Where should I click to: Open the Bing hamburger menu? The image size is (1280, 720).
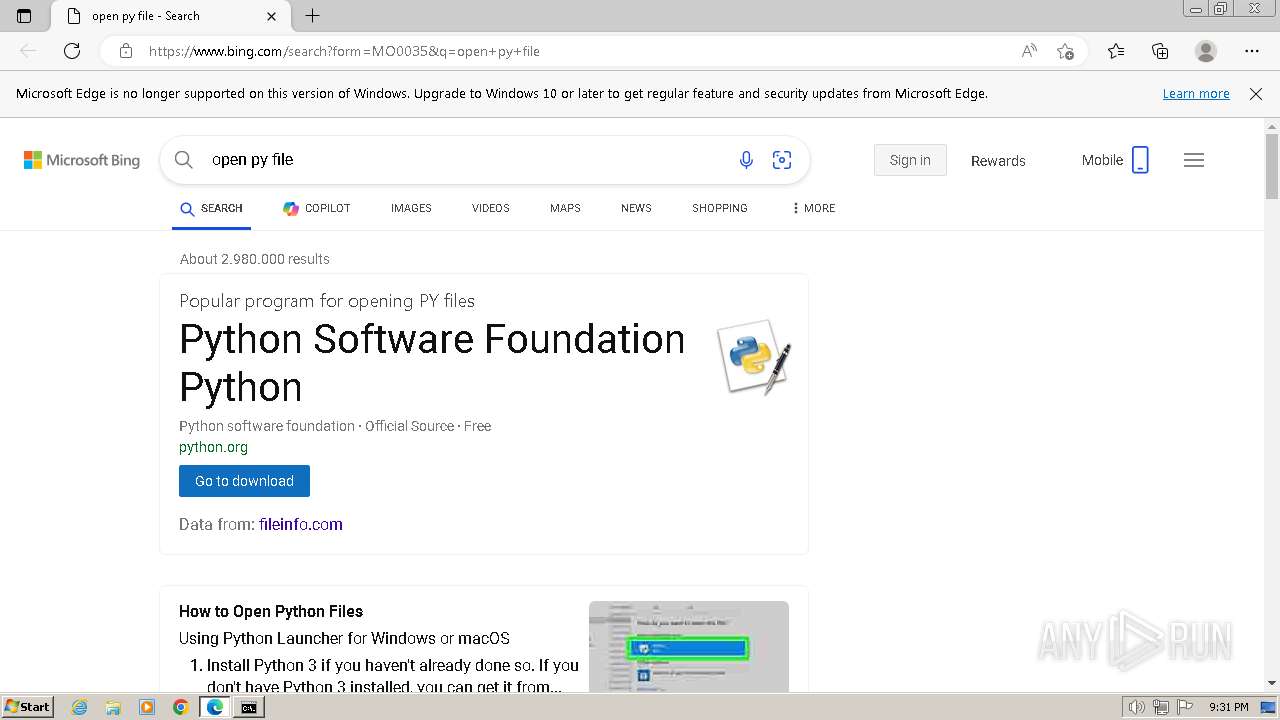point(1194,160)
